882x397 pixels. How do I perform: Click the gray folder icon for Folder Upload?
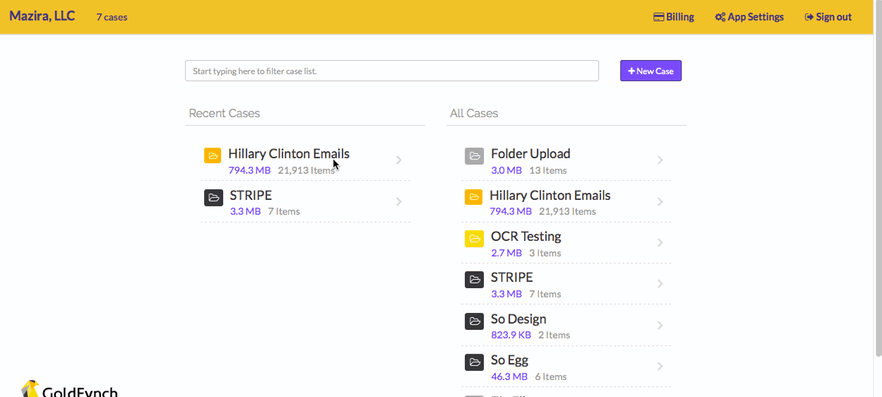(x=474, y=156)
